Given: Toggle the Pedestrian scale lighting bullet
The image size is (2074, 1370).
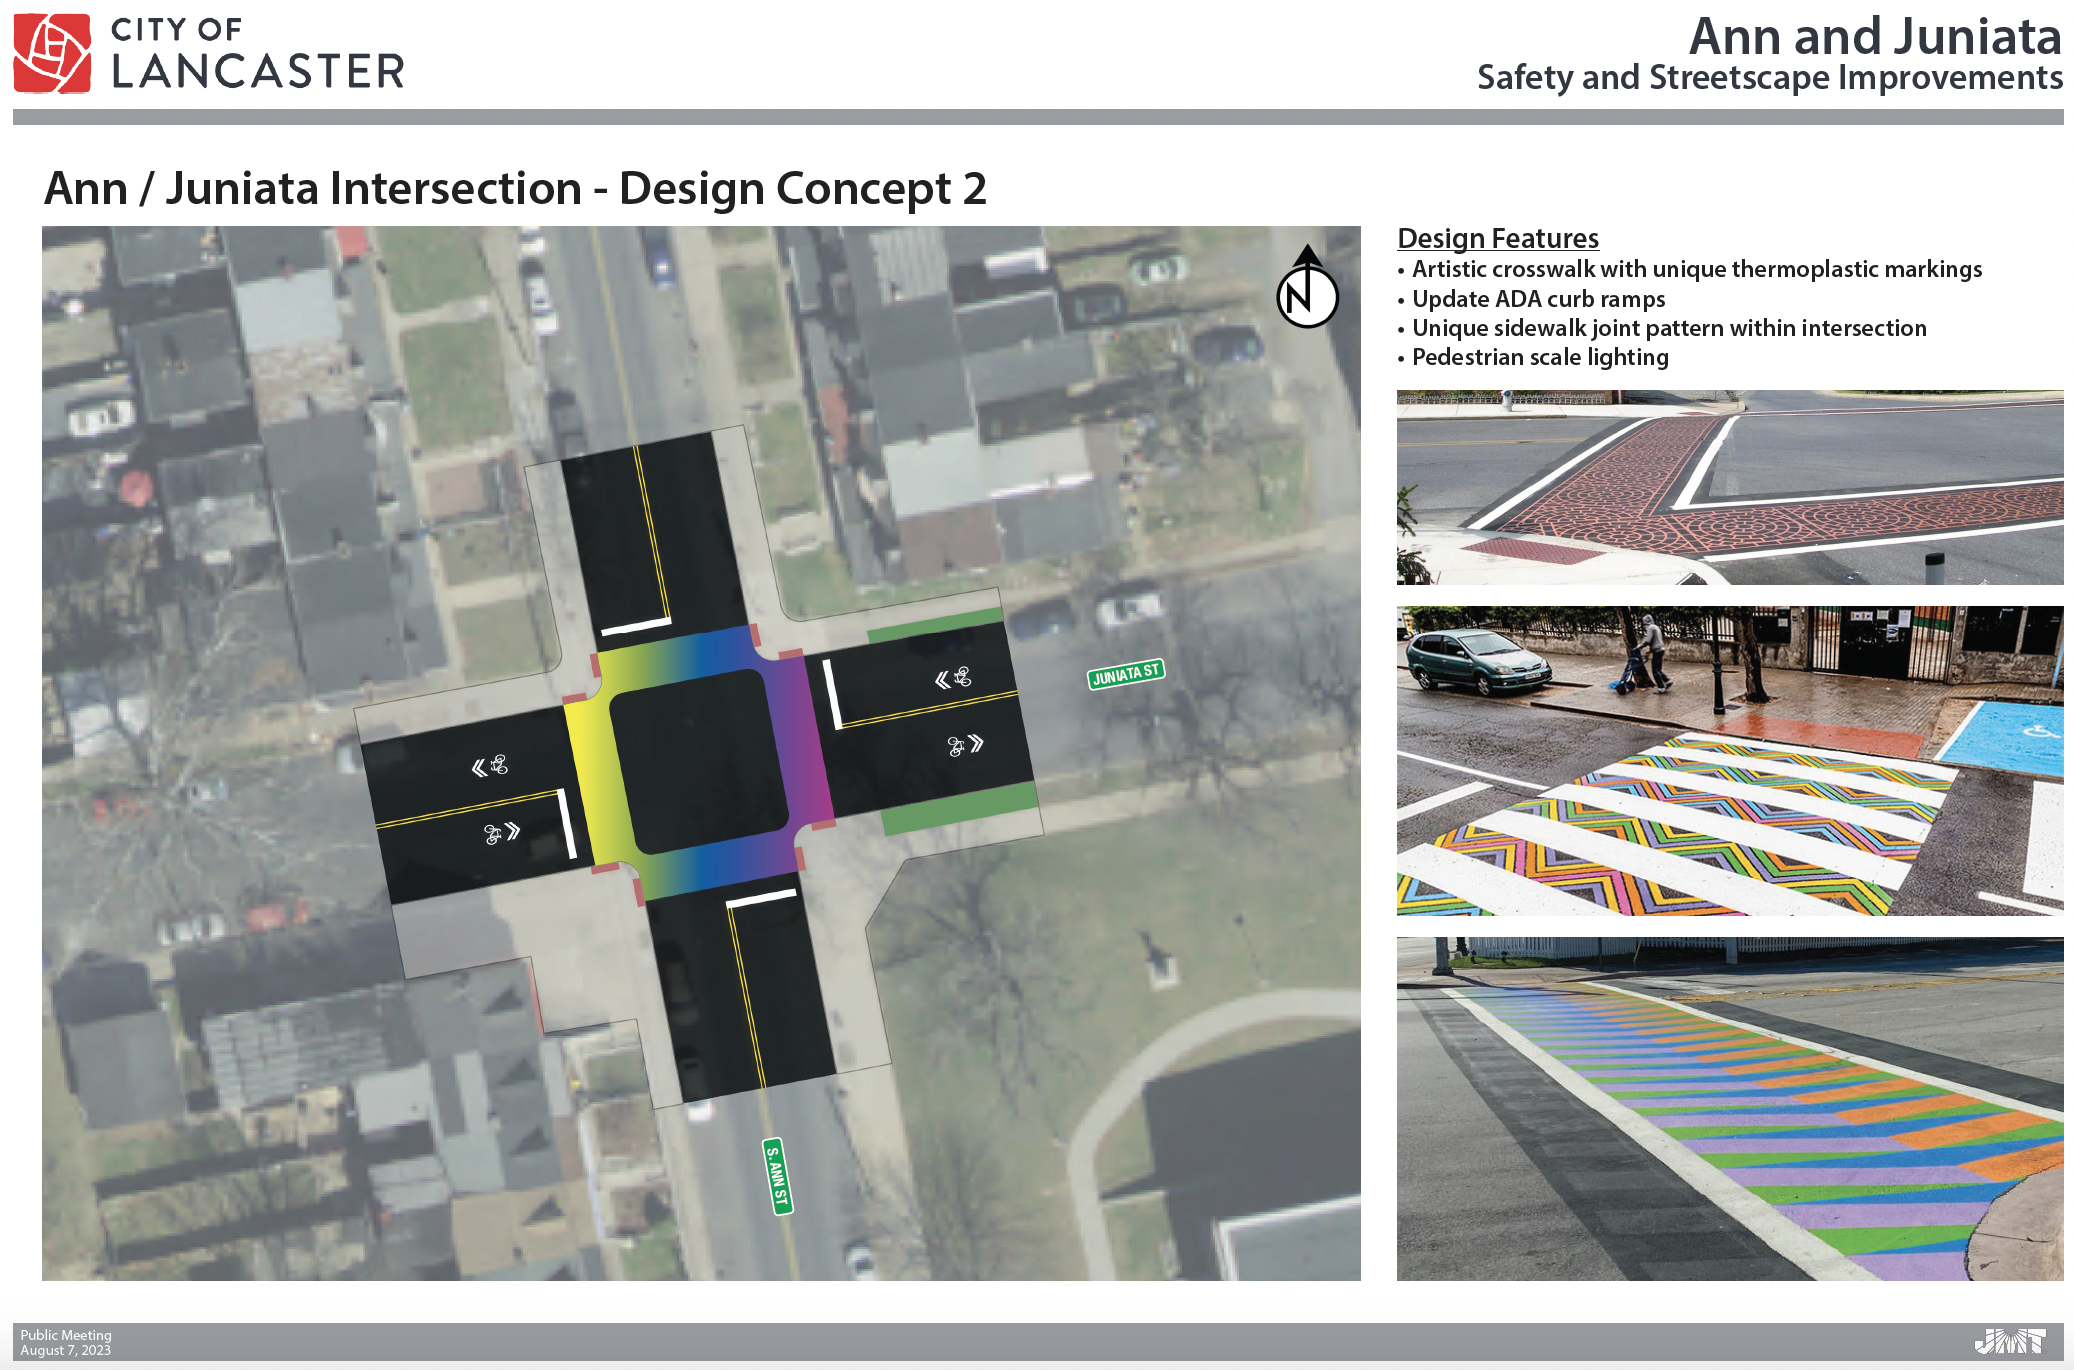Looking at the screenshot, I should pyautogui.click(x=1540, y=356).
